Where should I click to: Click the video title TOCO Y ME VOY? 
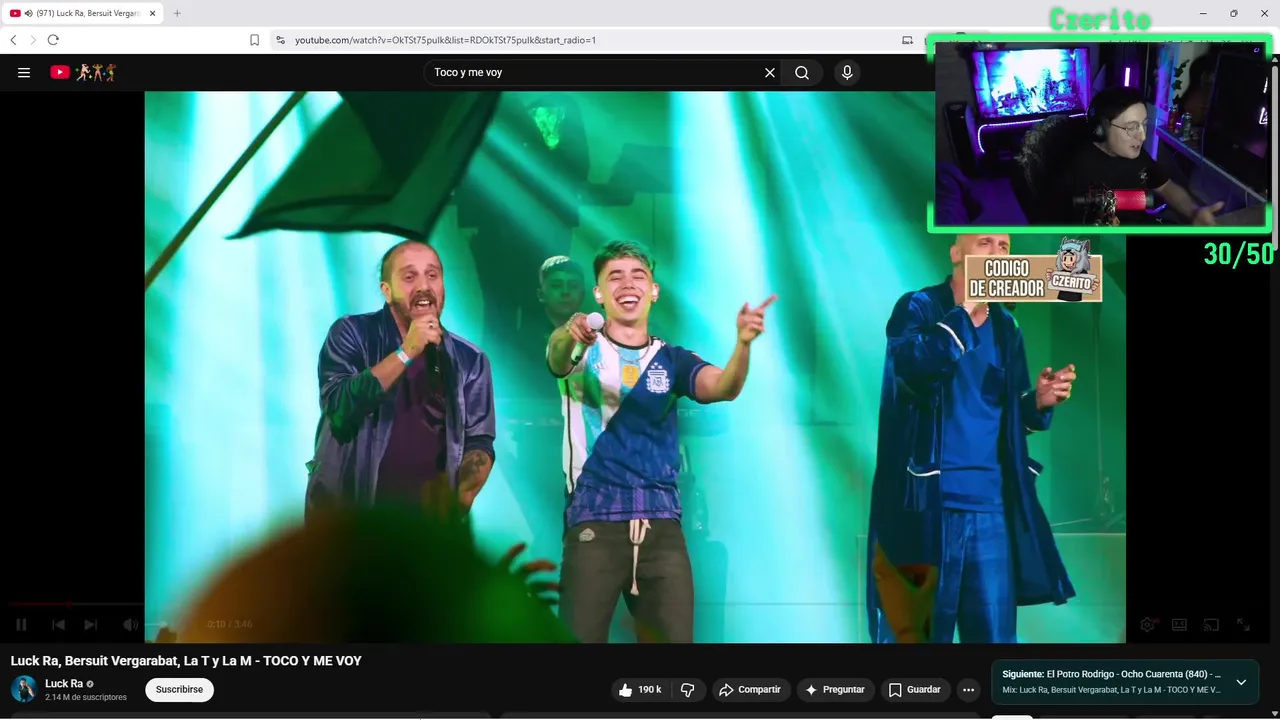click(x=186, y=661)
